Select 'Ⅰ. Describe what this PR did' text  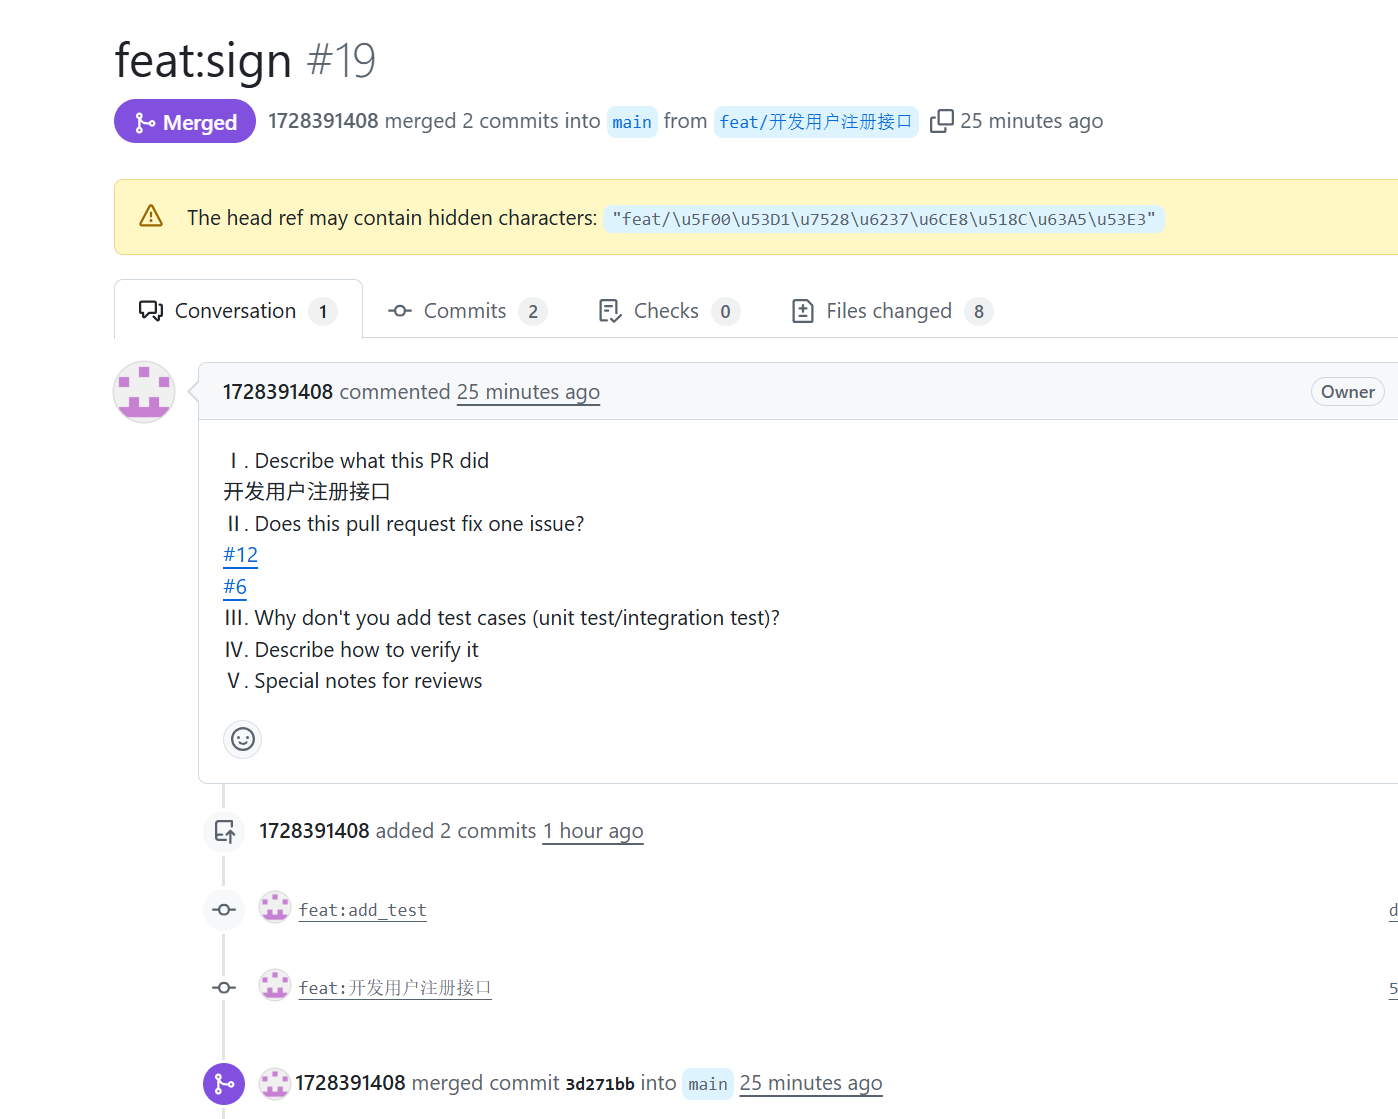[x=358, y=461]
